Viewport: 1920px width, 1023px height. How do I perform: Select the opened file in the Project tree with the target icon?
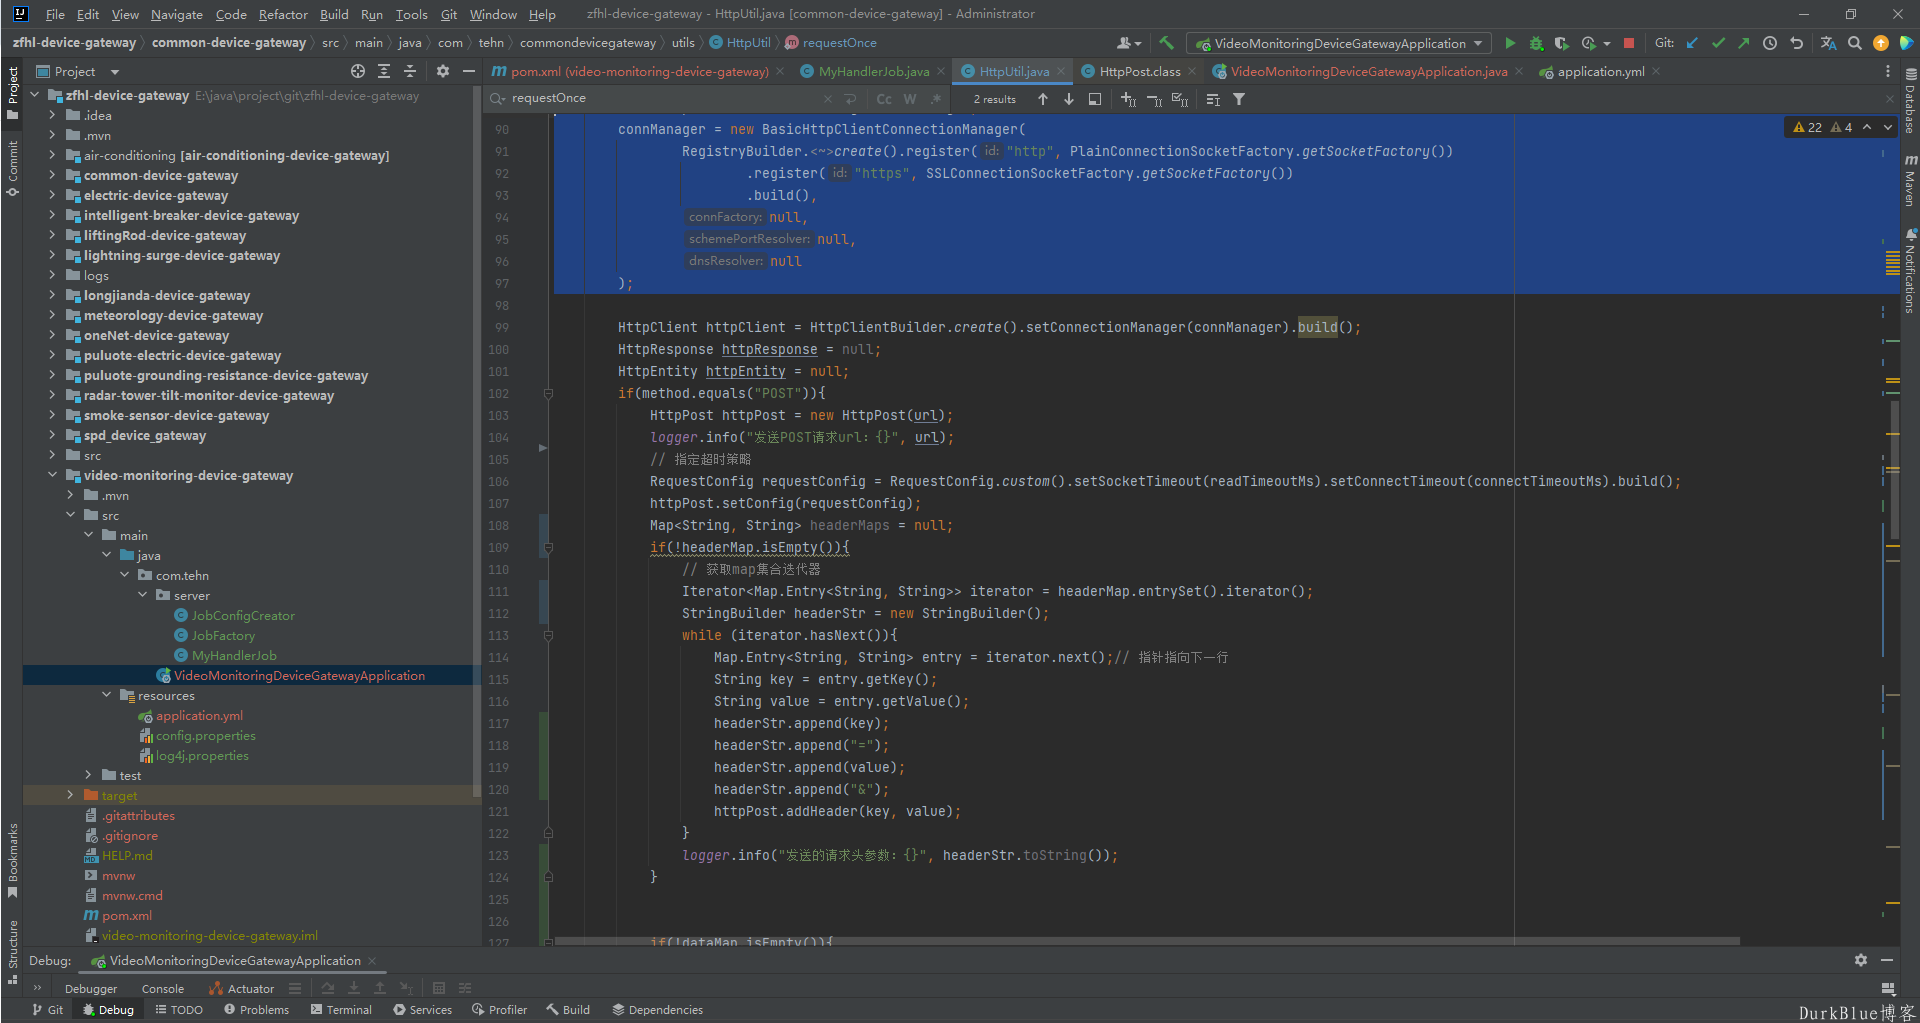358,71
